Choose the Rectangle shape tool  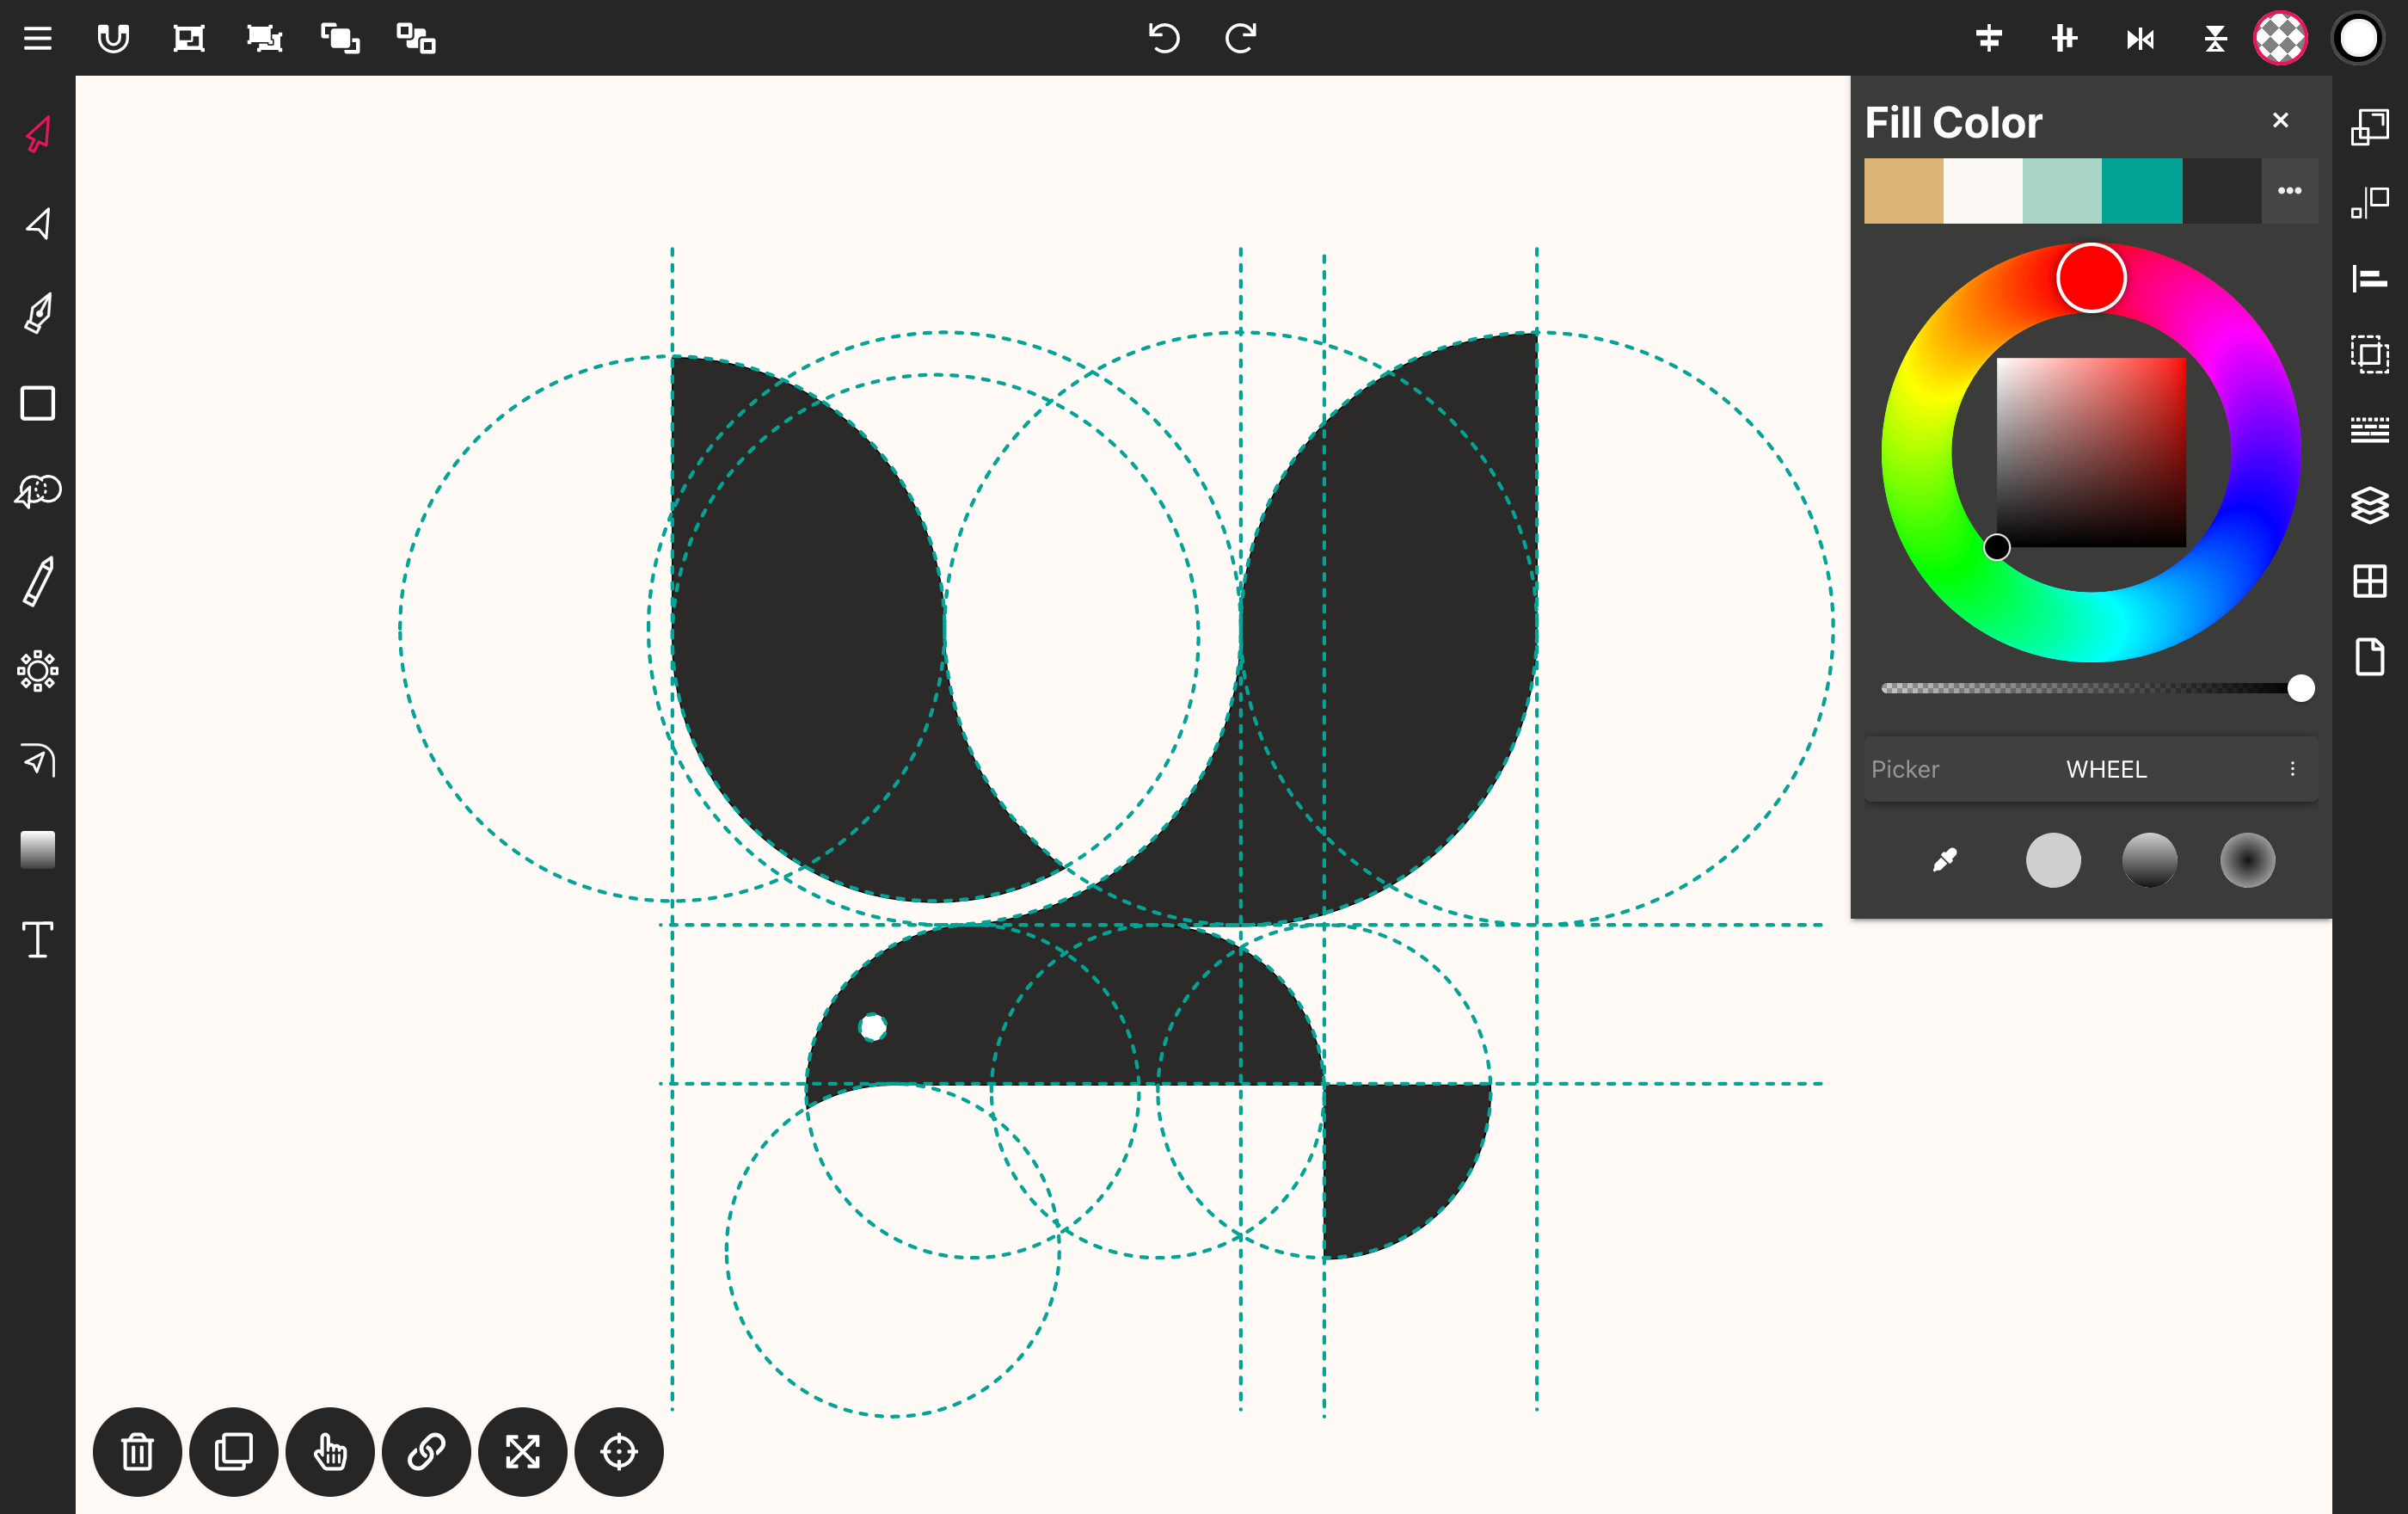(x=38, y=403)
